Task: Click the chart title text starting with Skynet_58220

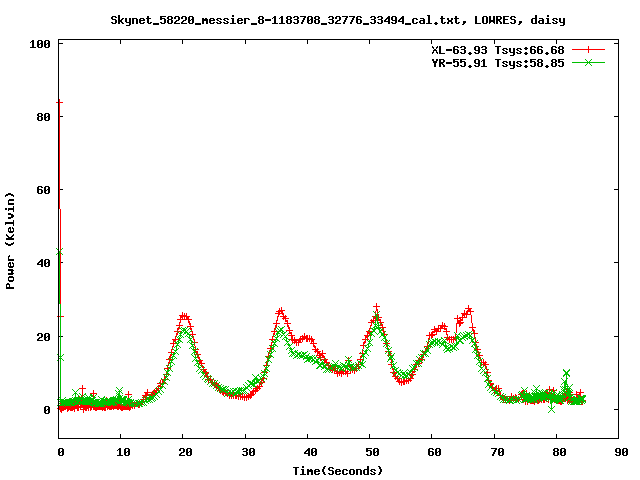Action: [x=338, y=20]
